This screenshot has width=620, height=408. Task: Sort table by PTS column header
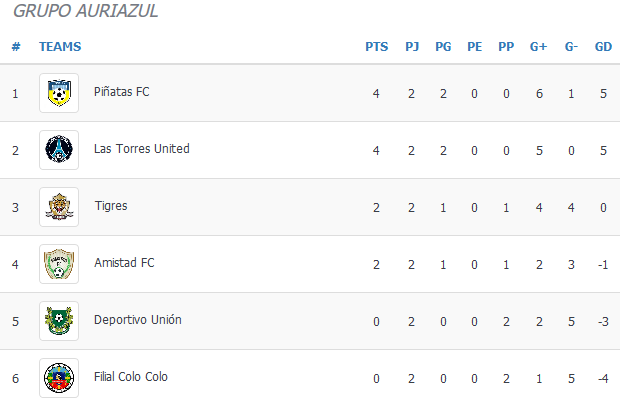coord(376,47)
